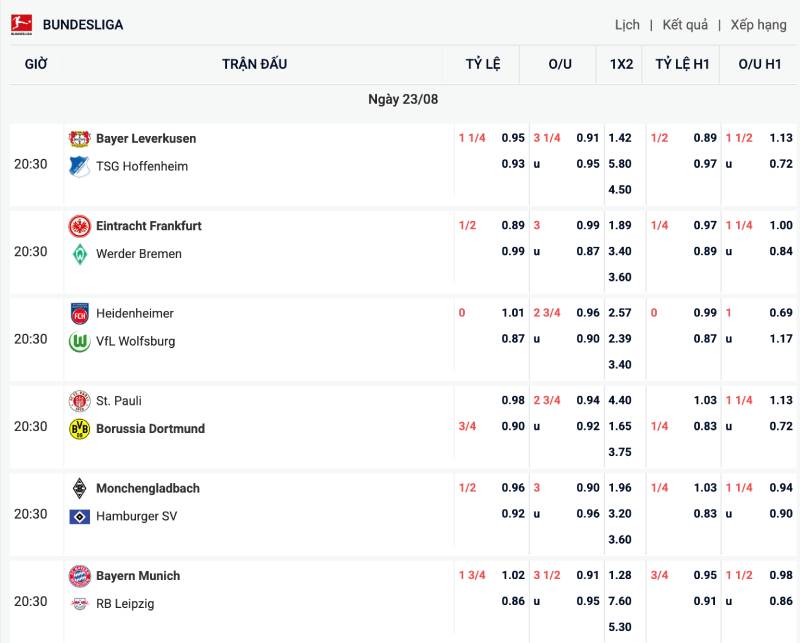Click the TSG Hoffenheim team crest
This screenshot has height=643, width=800.
pos(79,167)
